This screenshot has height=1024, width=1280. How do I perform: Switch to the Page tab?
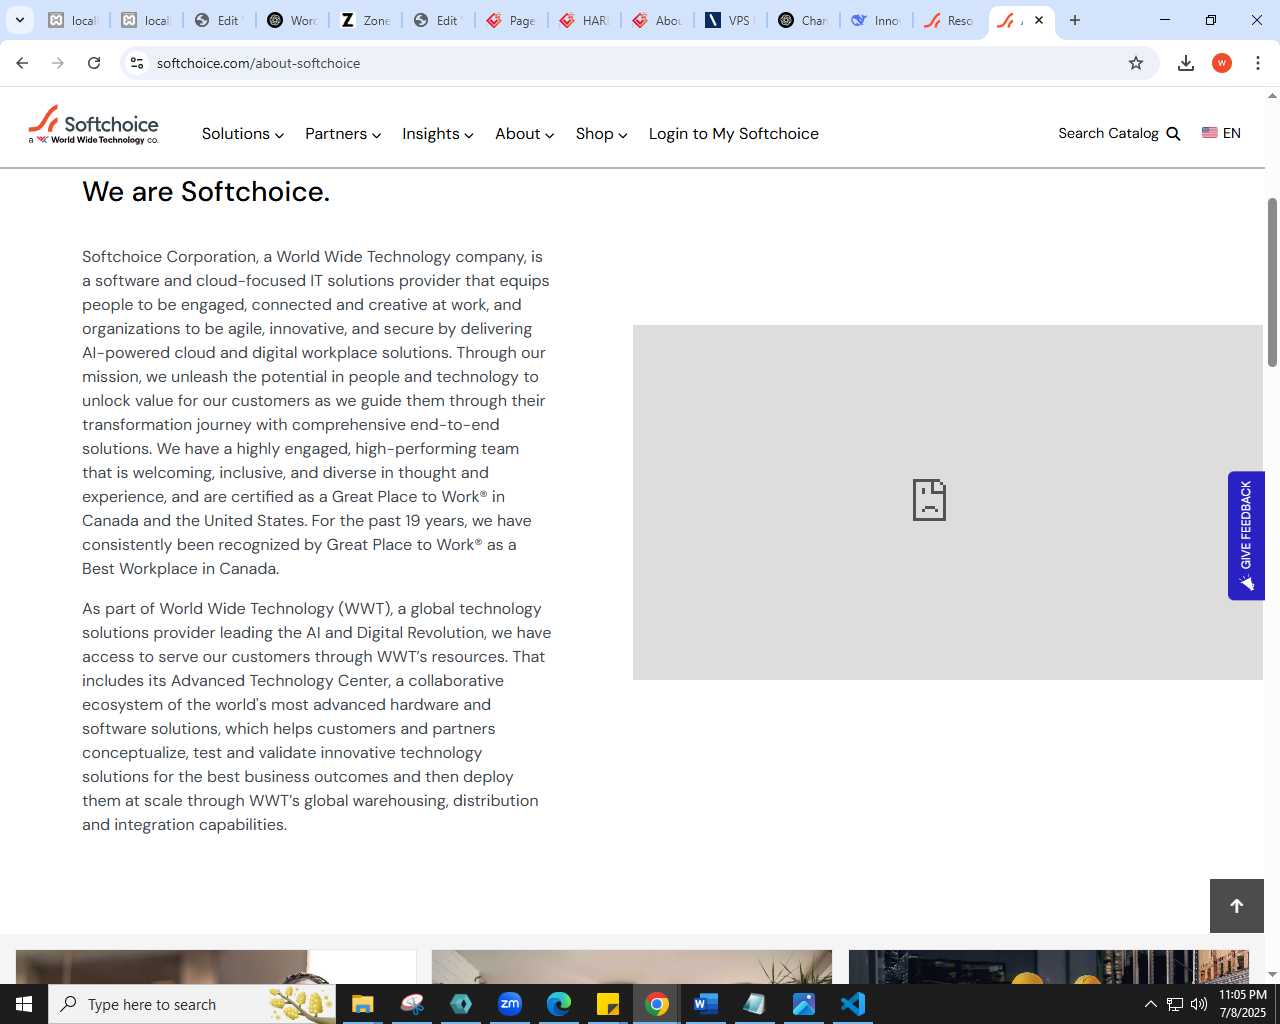point(511,20)
